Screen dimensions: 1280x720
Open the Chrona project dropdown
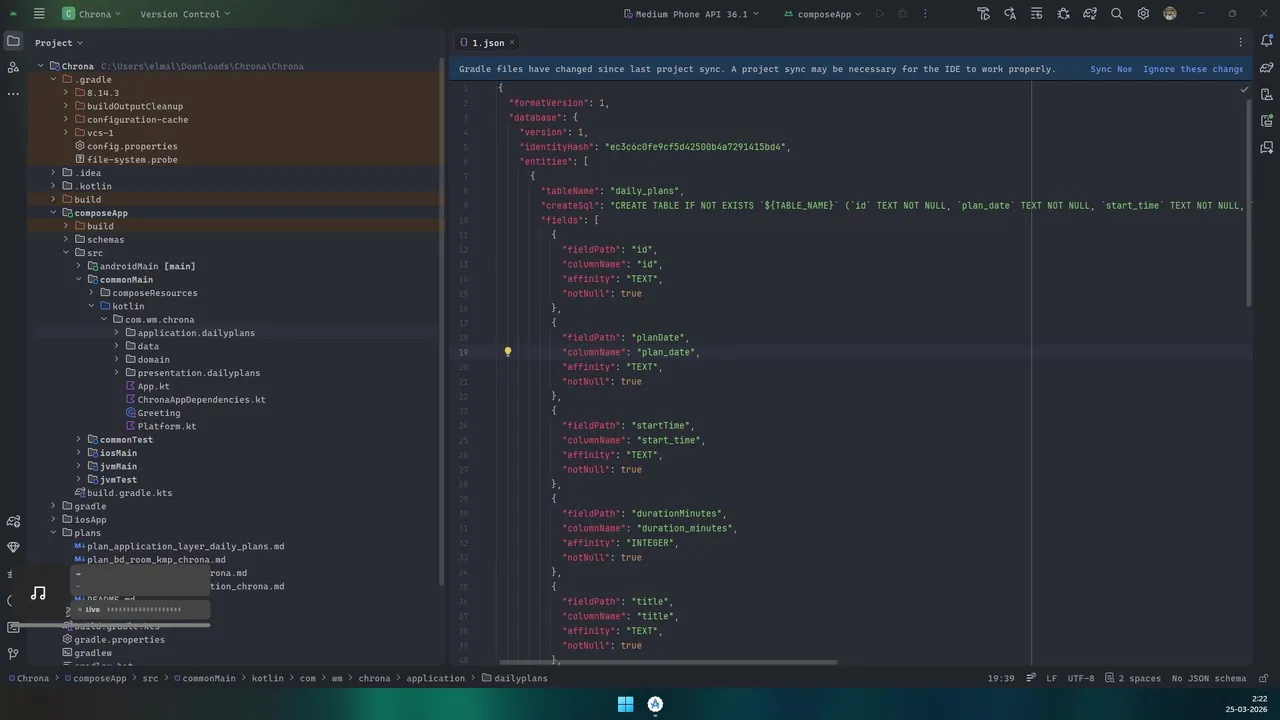point(92,14)
